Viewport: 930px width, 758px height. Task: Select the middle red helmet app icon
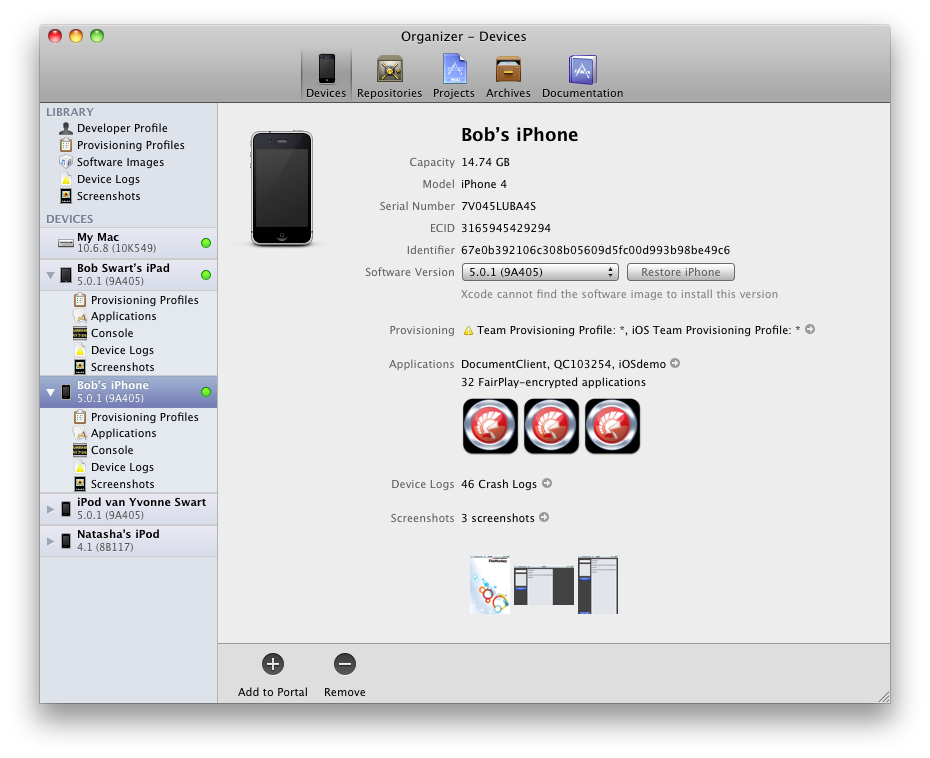[x=551, y=426]
